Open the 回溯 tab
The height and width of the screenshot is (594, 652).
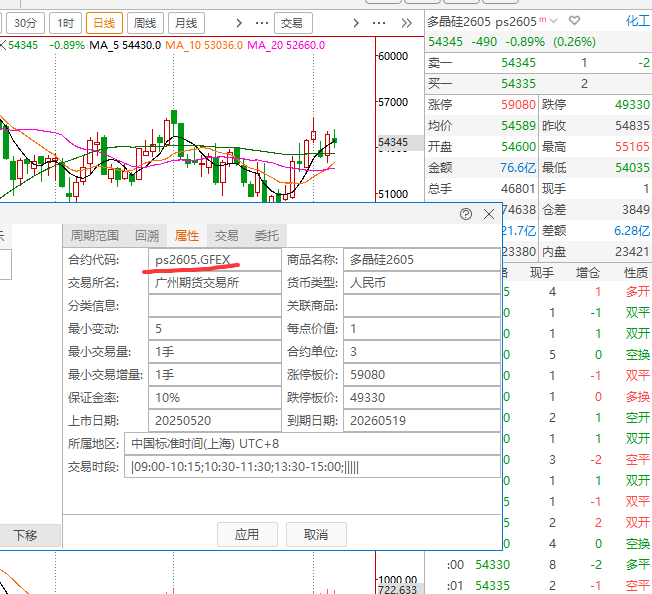147,236
